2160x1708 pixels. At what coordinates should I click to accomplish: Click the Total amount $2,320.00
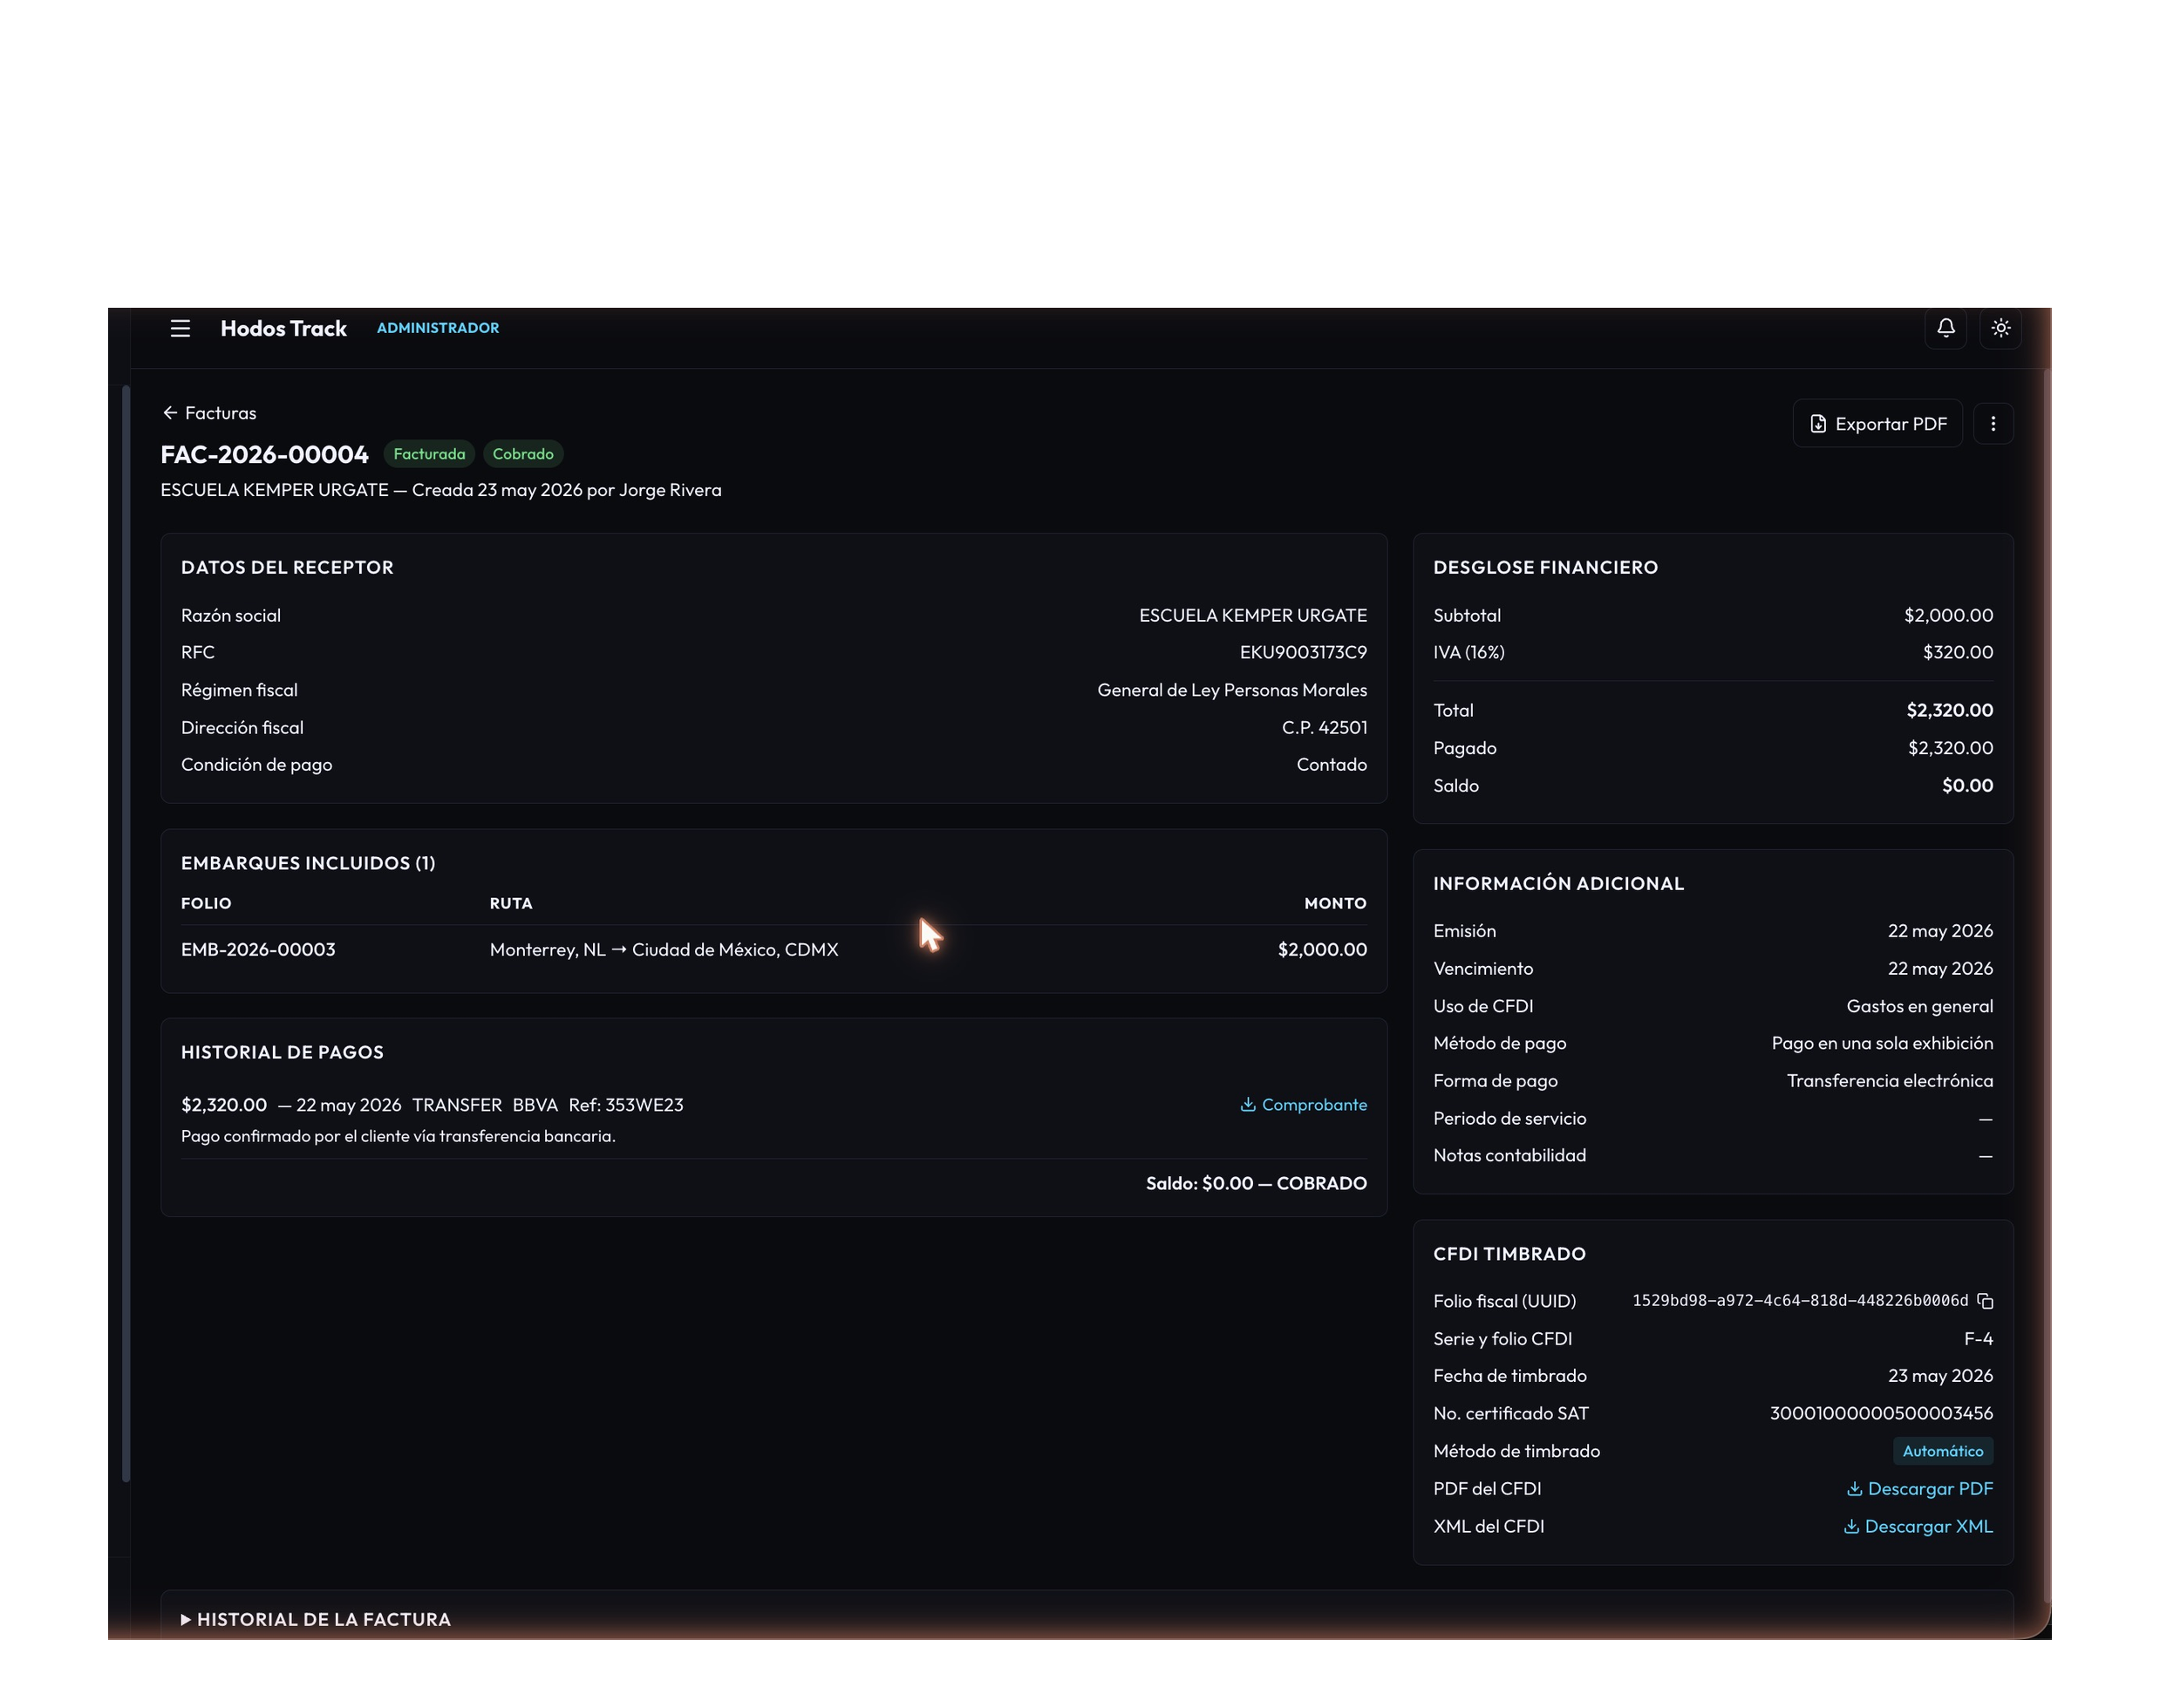pyautogui.click(x=1949, y=711)
